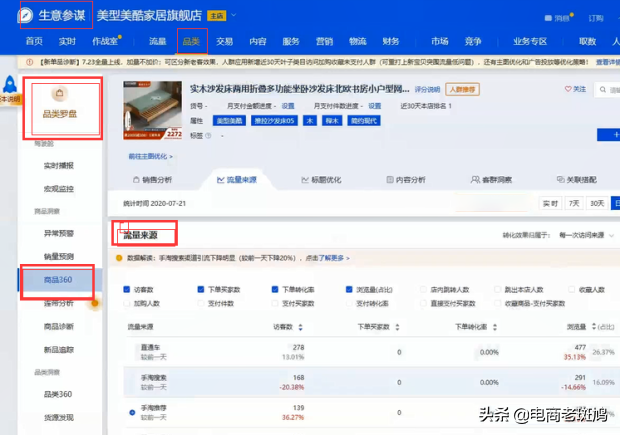Sort table by 浏览量 arrows

coord(594,327)
